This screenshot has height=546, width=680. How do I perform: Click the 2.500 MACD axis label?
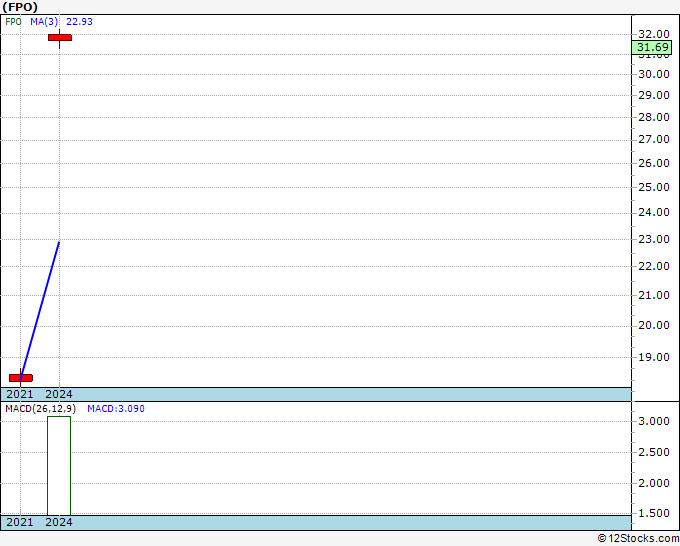click(654, 452)
